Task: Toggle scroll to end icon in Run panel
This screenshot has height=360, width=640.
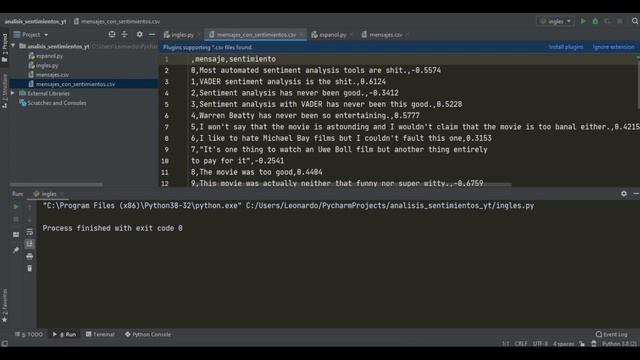Action: coord(29,244)
